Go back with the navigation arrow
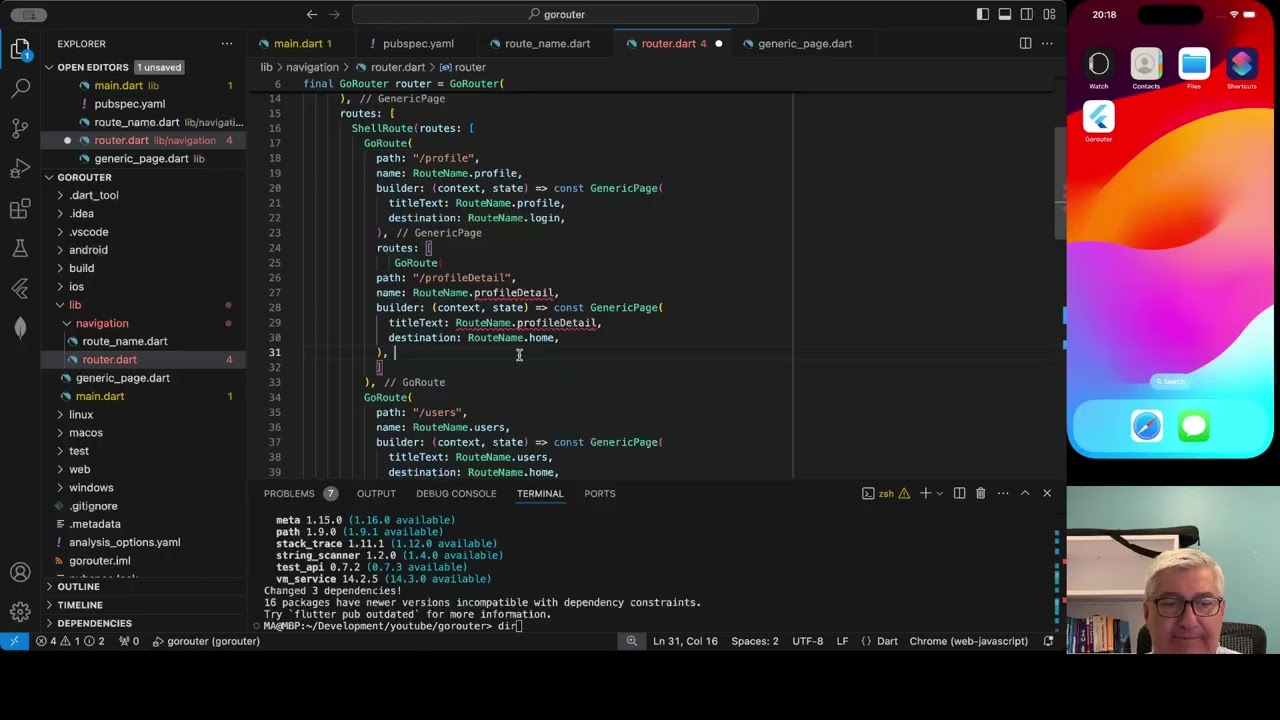Image resolution: width=1280 pixels, height=720 pixels. pyautogui.click(x=312, y=14)
